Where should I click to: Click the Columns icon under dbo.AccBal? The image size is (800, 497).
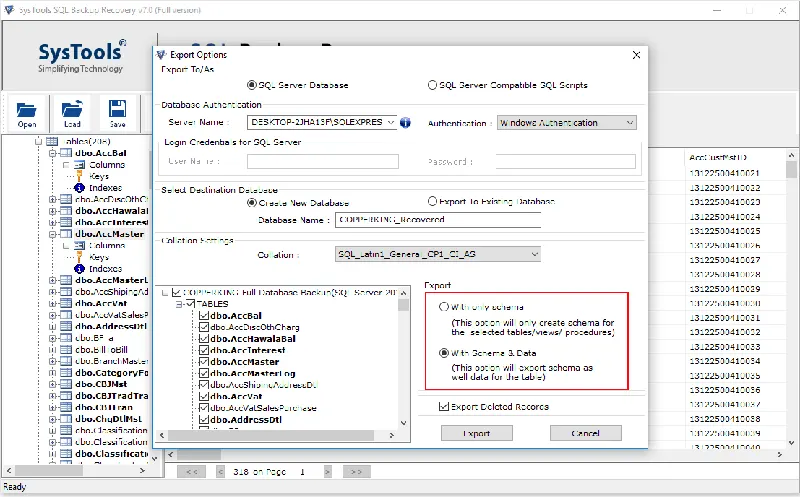coord(80,165)
